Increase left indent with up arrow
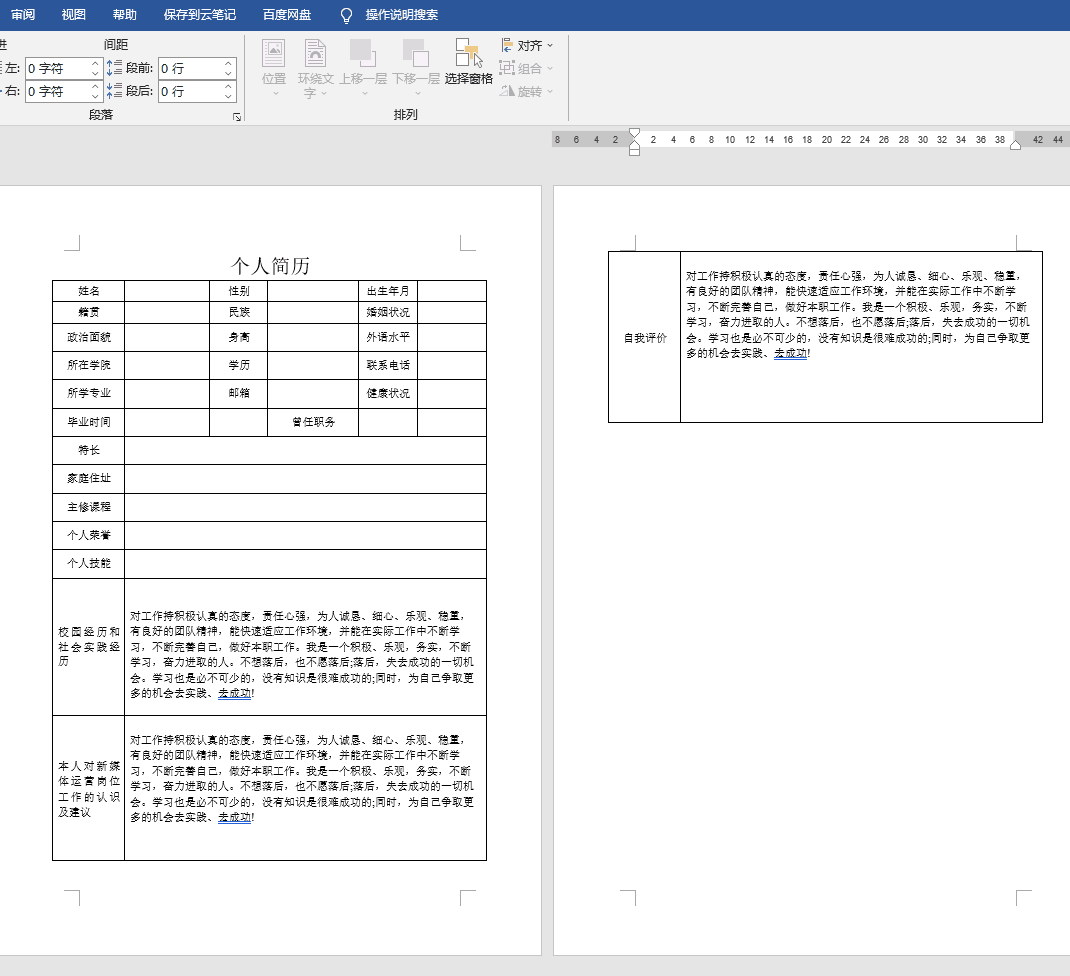1070x976 pixels. pos(95,63)
